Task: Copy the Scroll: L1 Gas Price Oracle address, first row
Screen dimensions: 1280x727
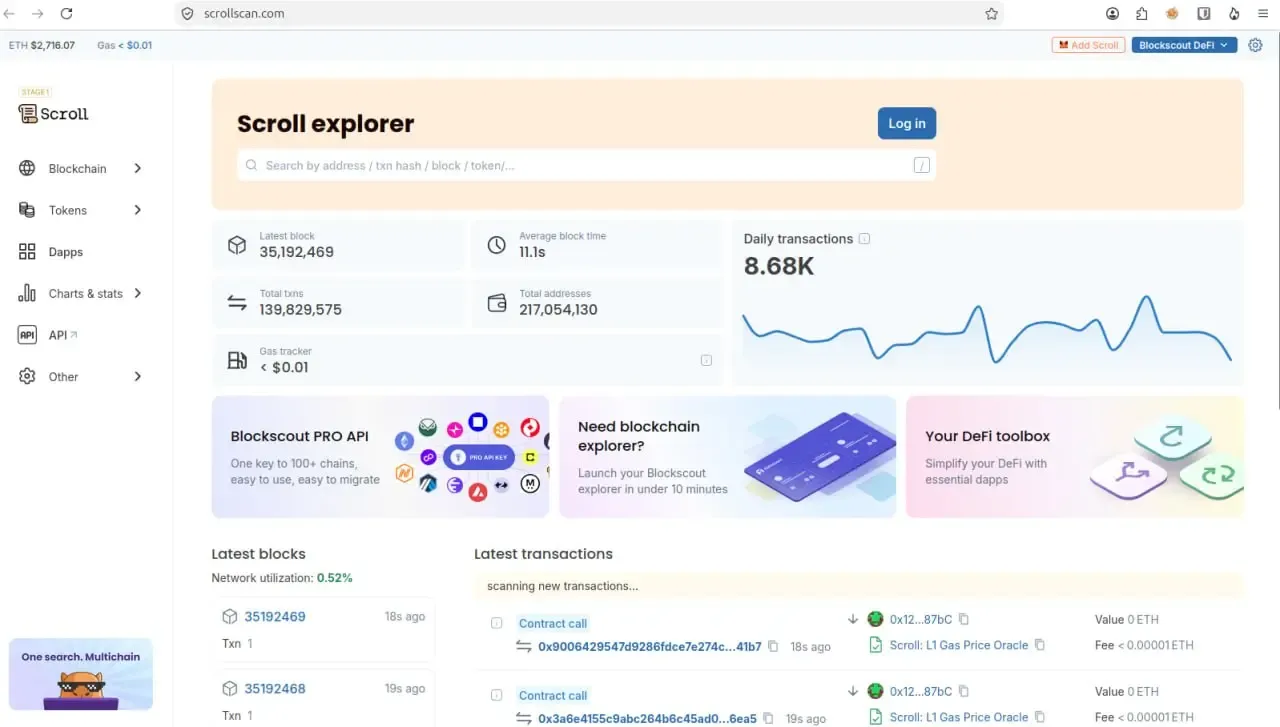Action: coord(1040,645)
